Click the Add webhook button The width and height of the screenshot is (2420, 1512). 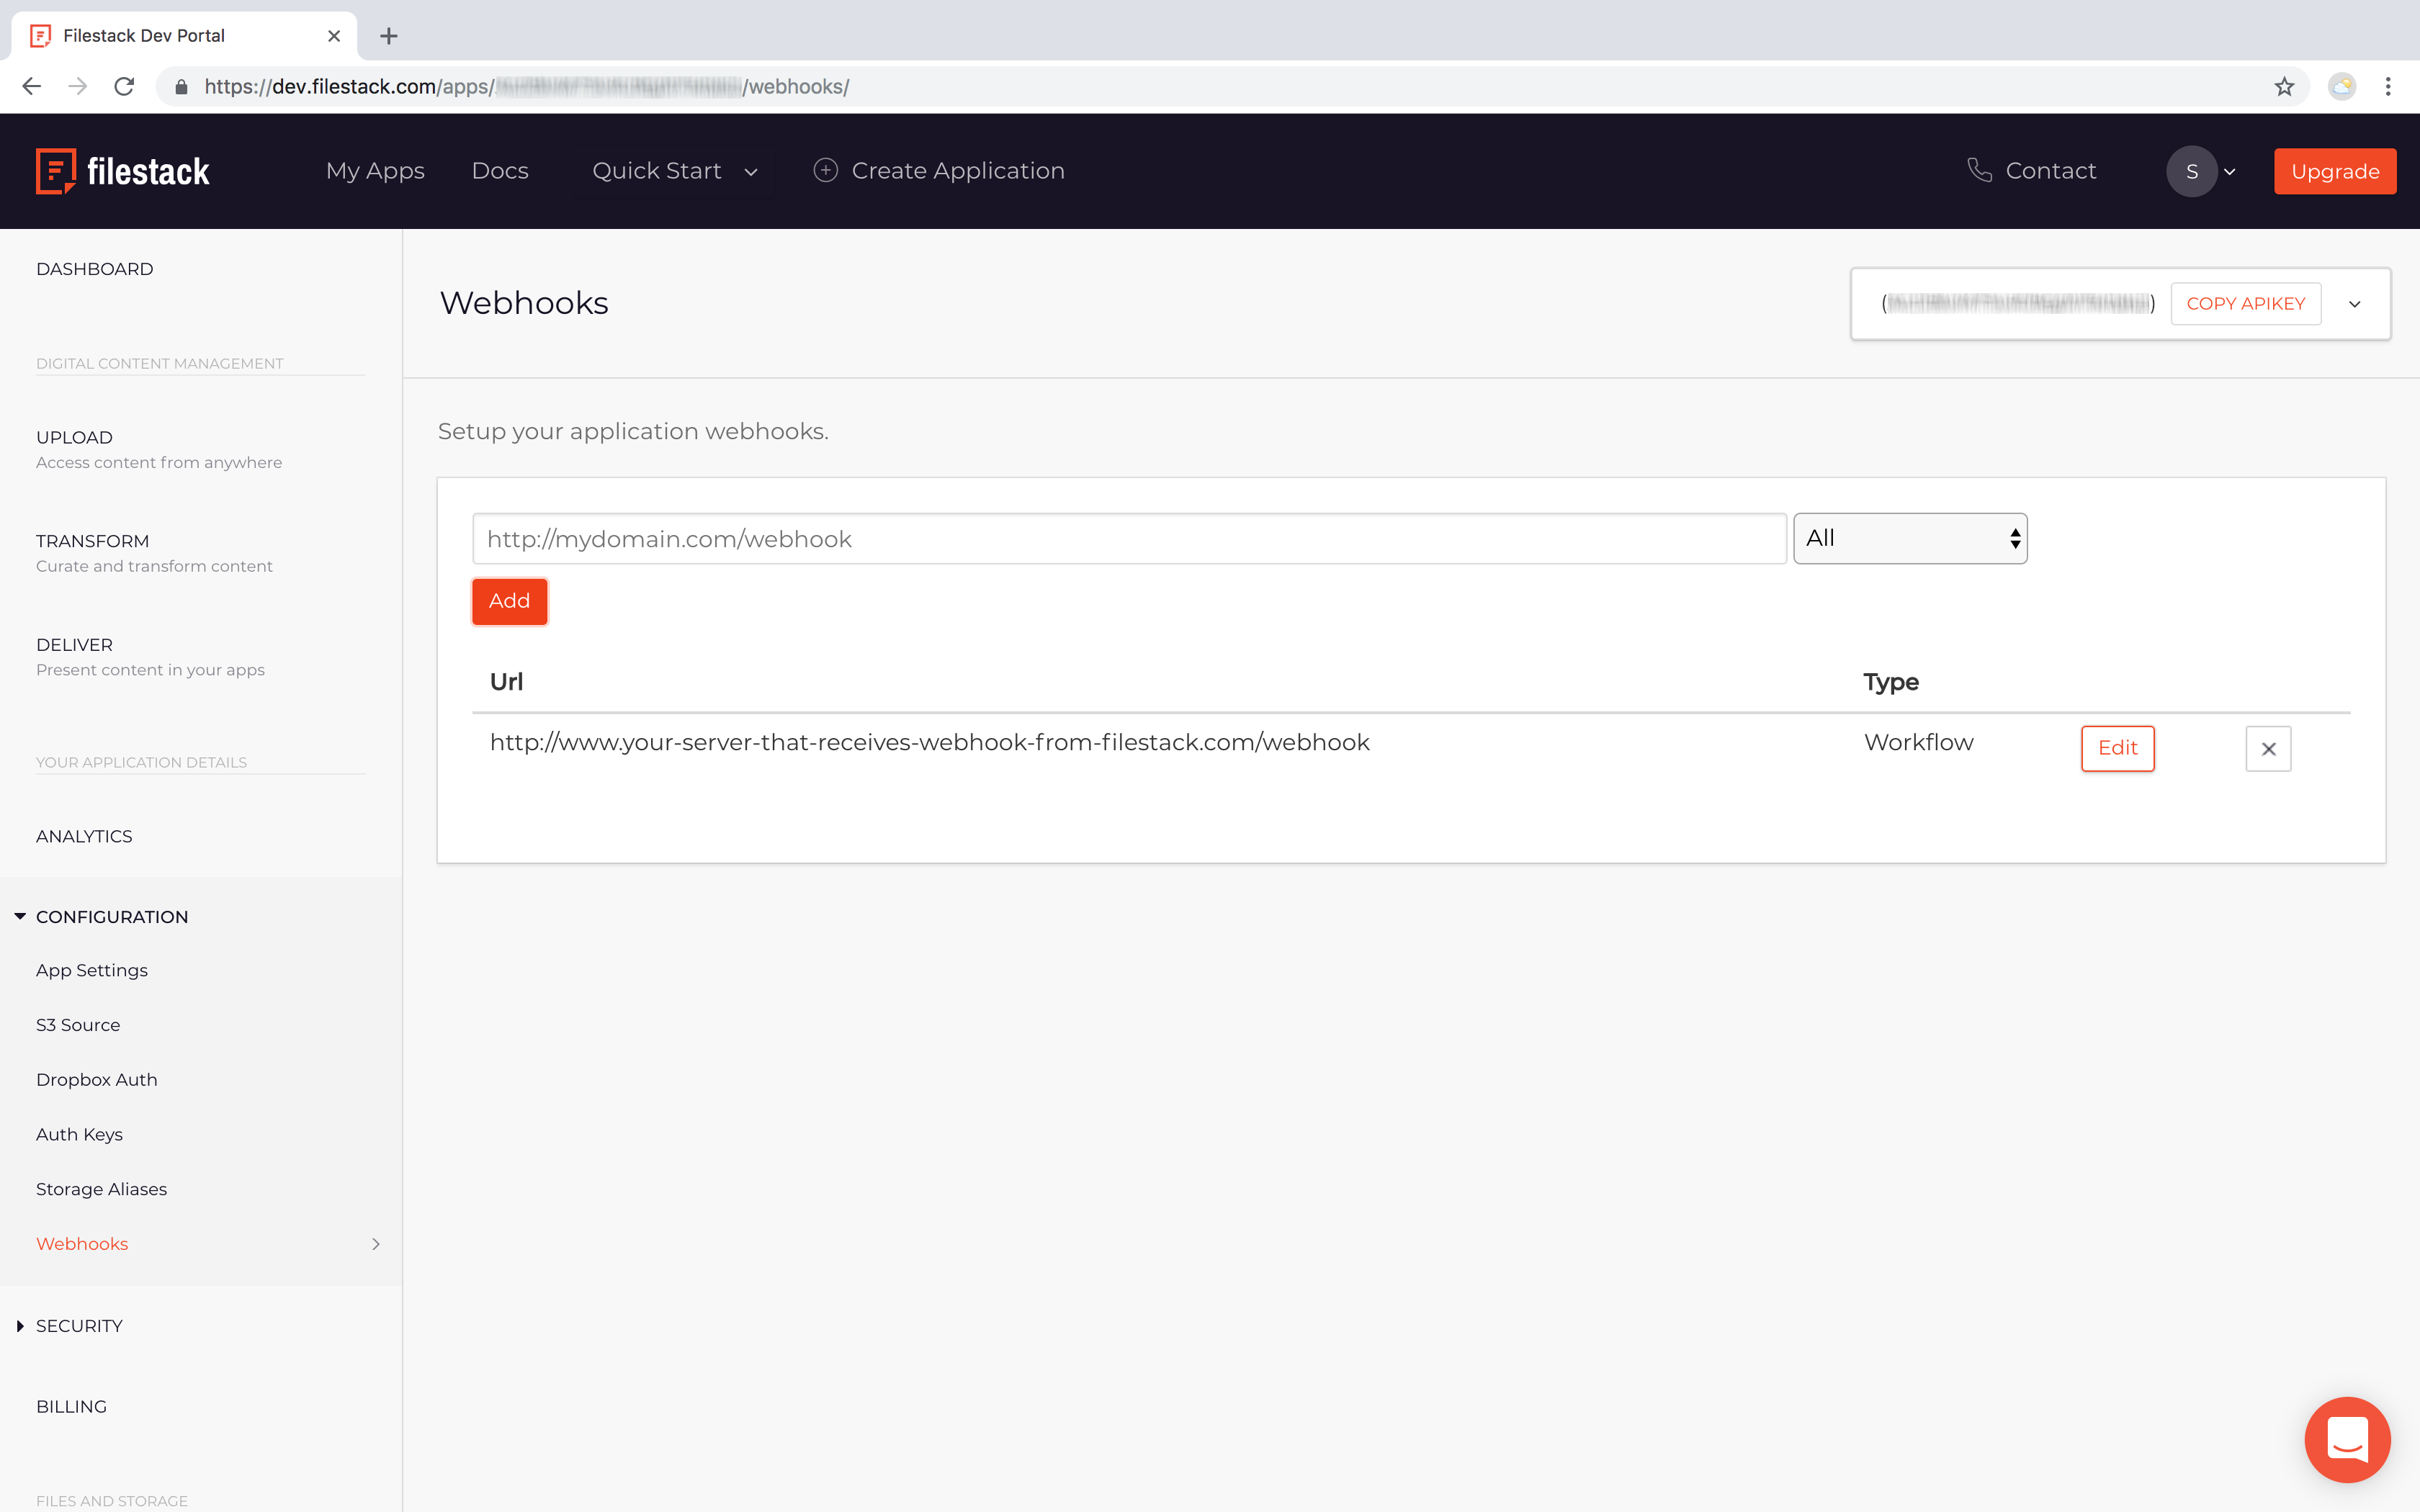509,601
